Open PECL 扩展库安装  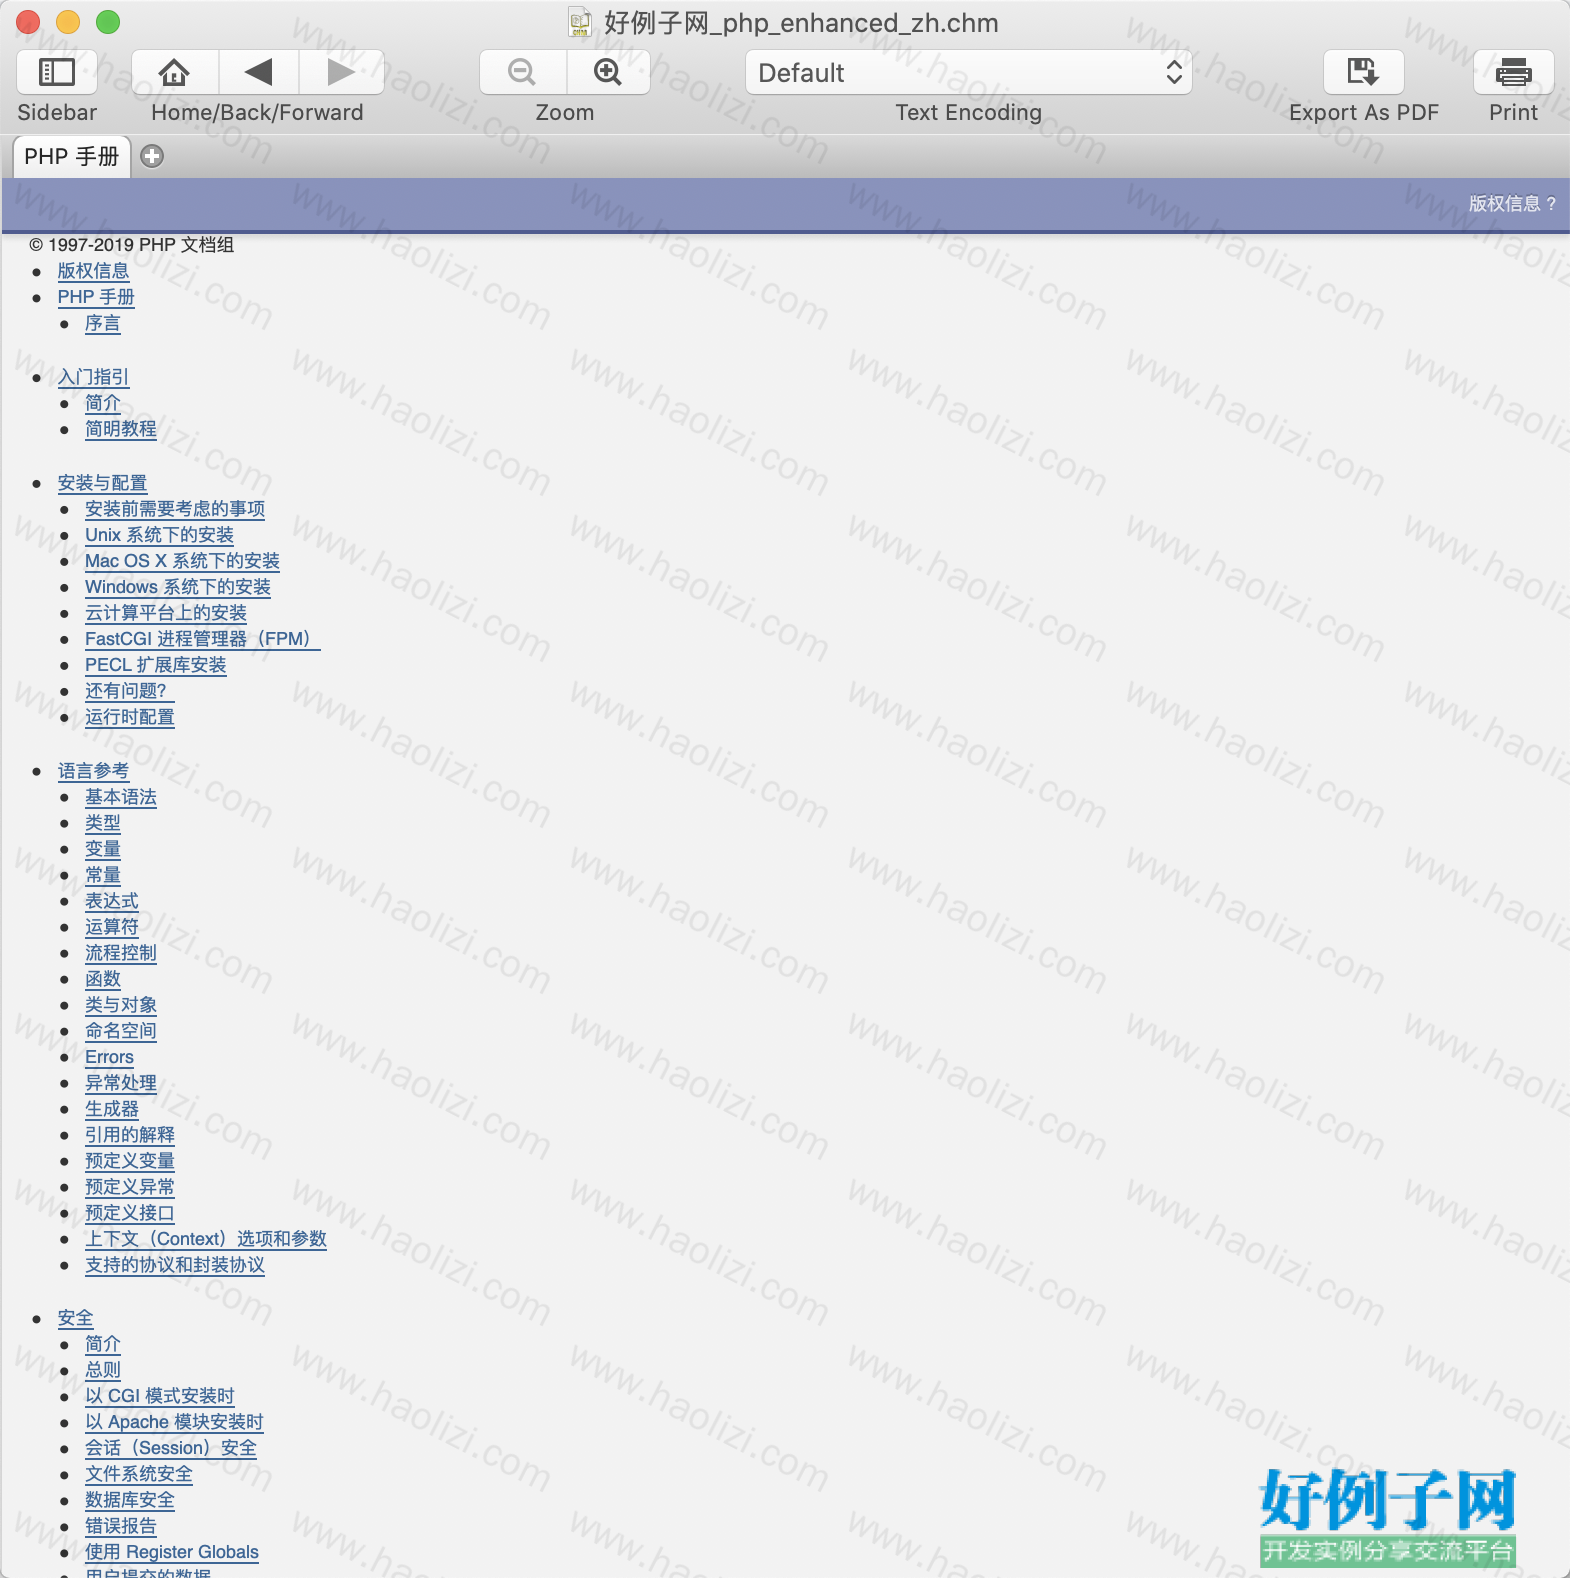pos(156,665)
